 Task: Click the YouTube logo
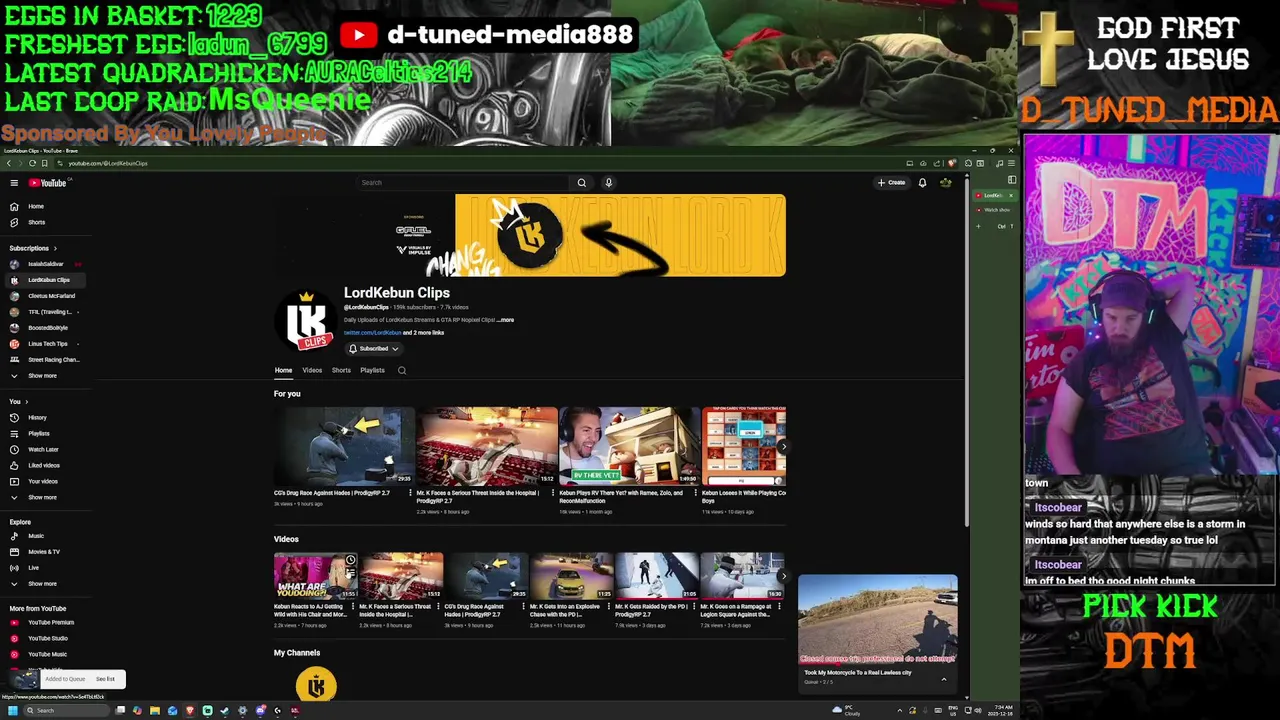pyautogui.click(x=47, y=183)
